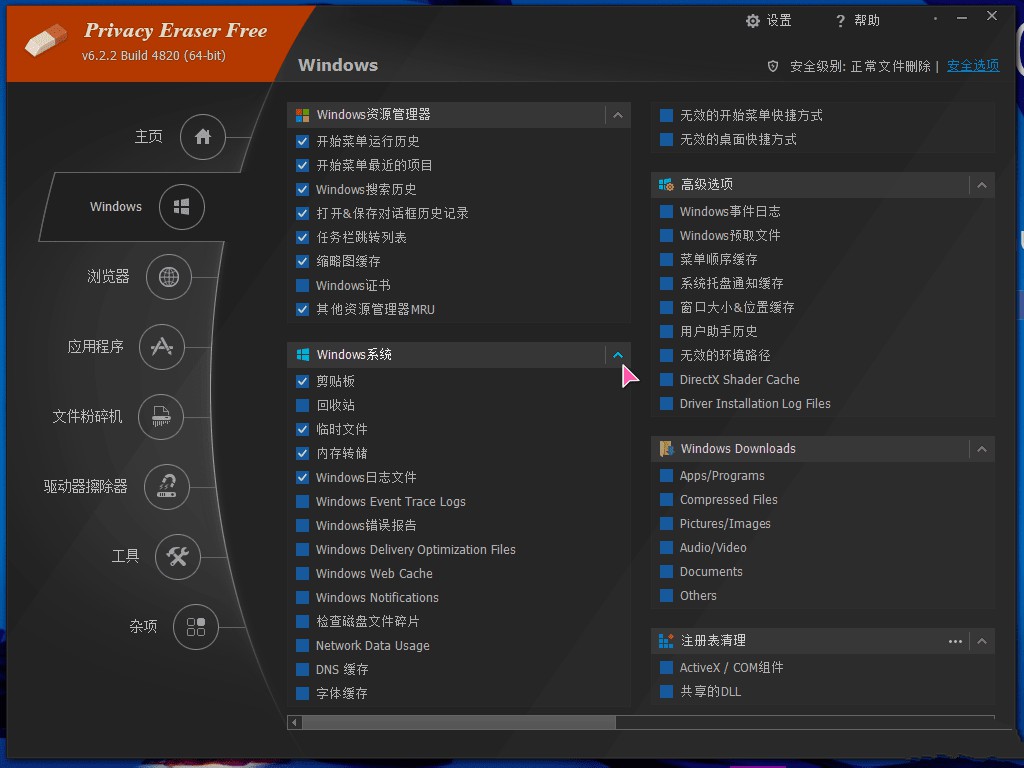1024x768 pixels.
Task: Switch to 应用程序 section
Action: 95,347
